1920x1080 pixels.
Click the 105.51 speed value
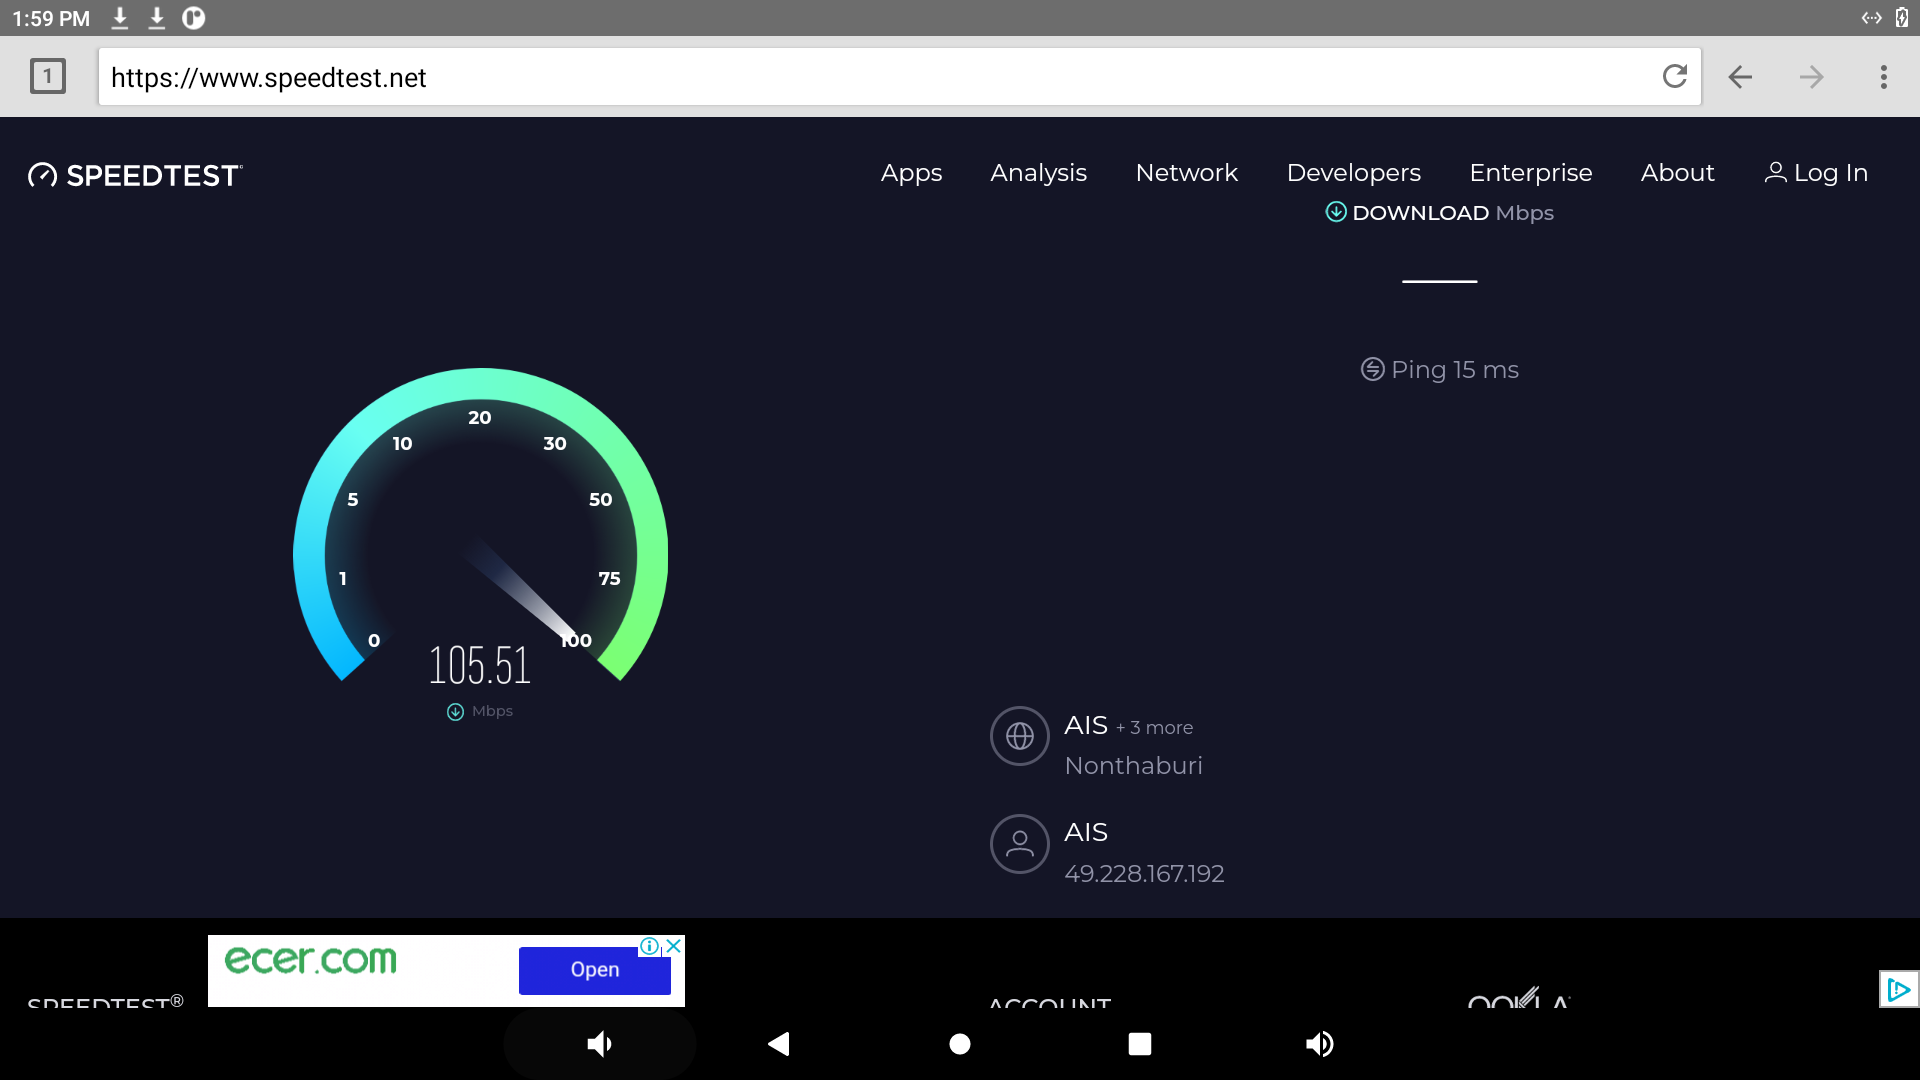pyautogui.click(x=480, y=666)
